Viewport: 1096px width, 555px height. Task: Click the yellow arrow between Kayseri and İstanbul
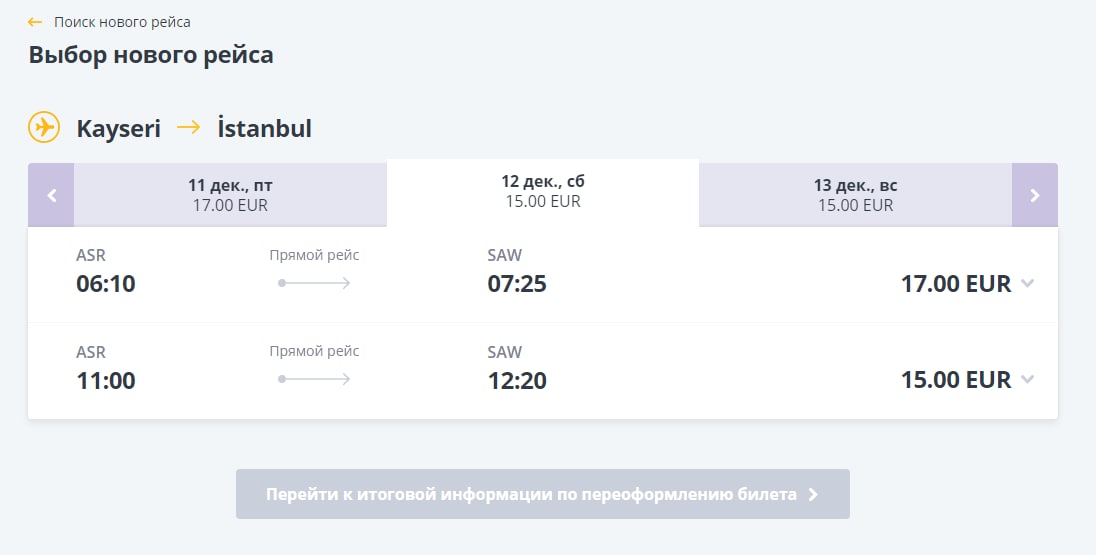(x=189, y=127)
